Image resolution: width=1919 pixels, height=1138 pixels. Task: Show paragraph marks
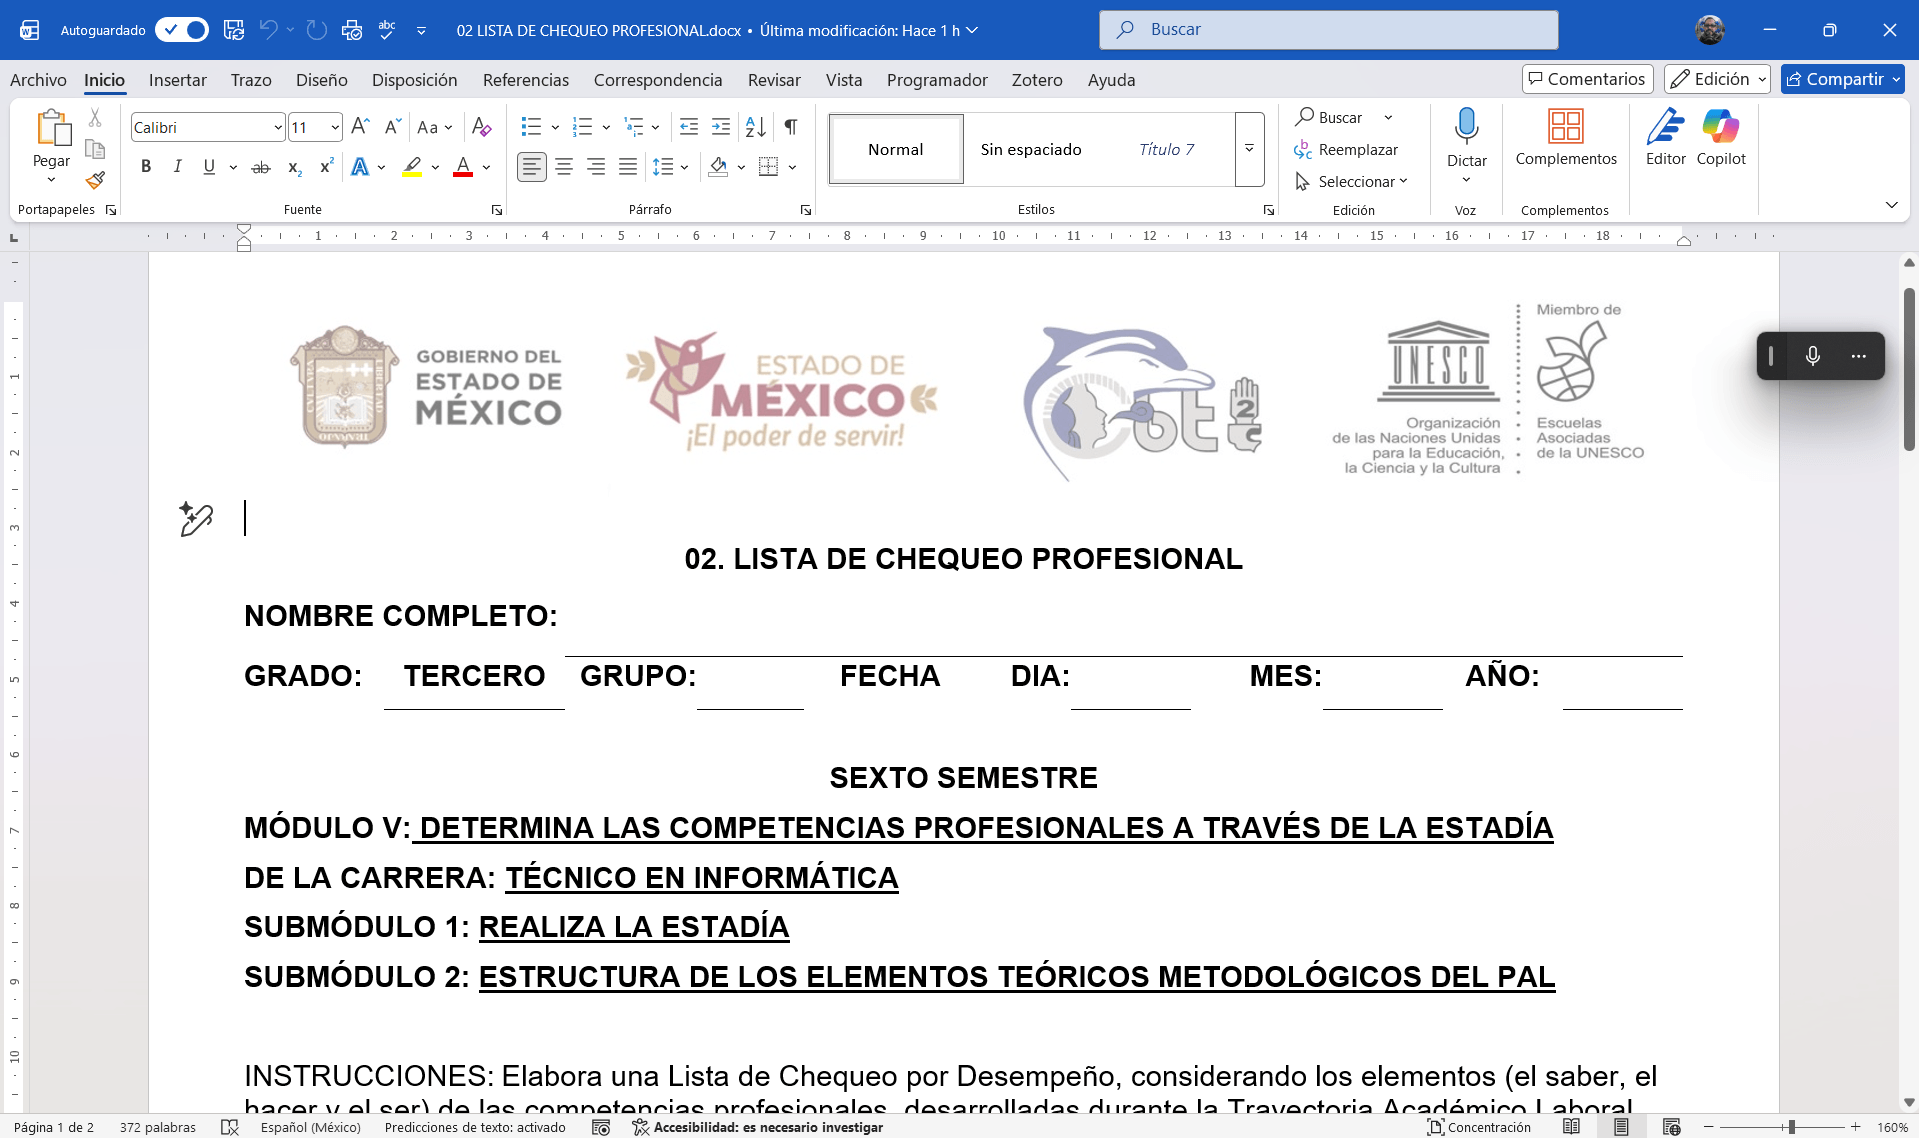pos(790,127)
